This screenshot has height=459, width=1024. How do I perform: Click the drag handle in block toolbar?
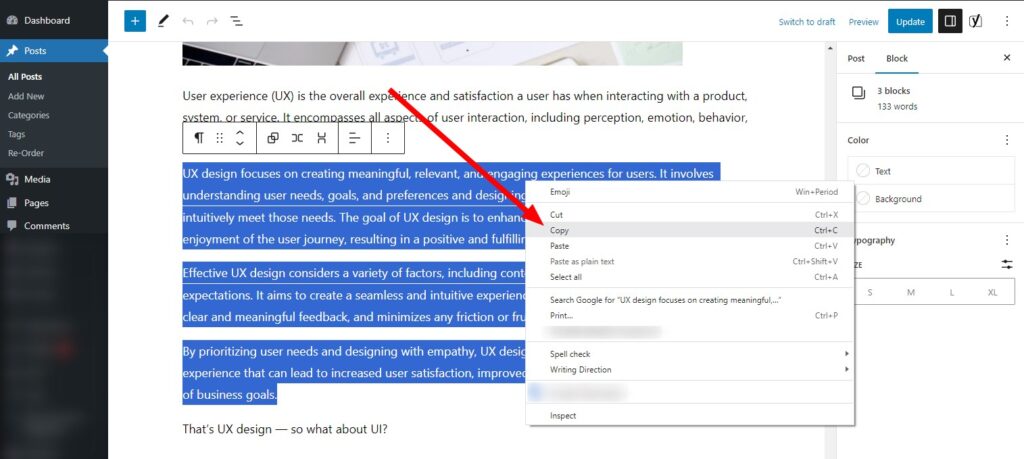pyautogui.click(x=220, y=137)
